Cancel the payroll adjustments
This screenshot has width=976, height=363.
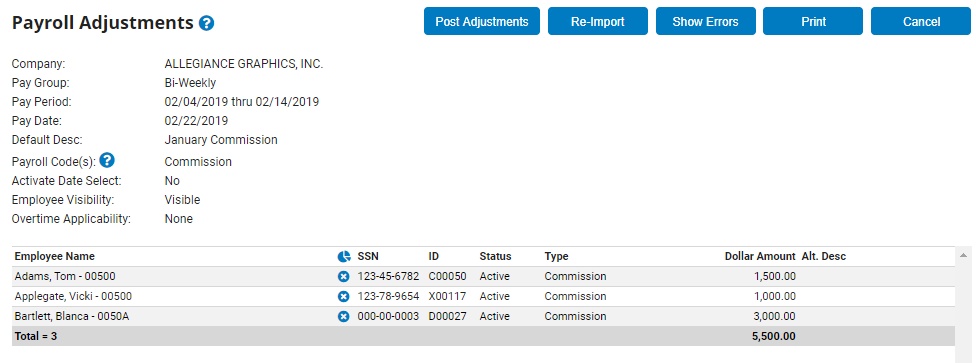tap(921, 21)
